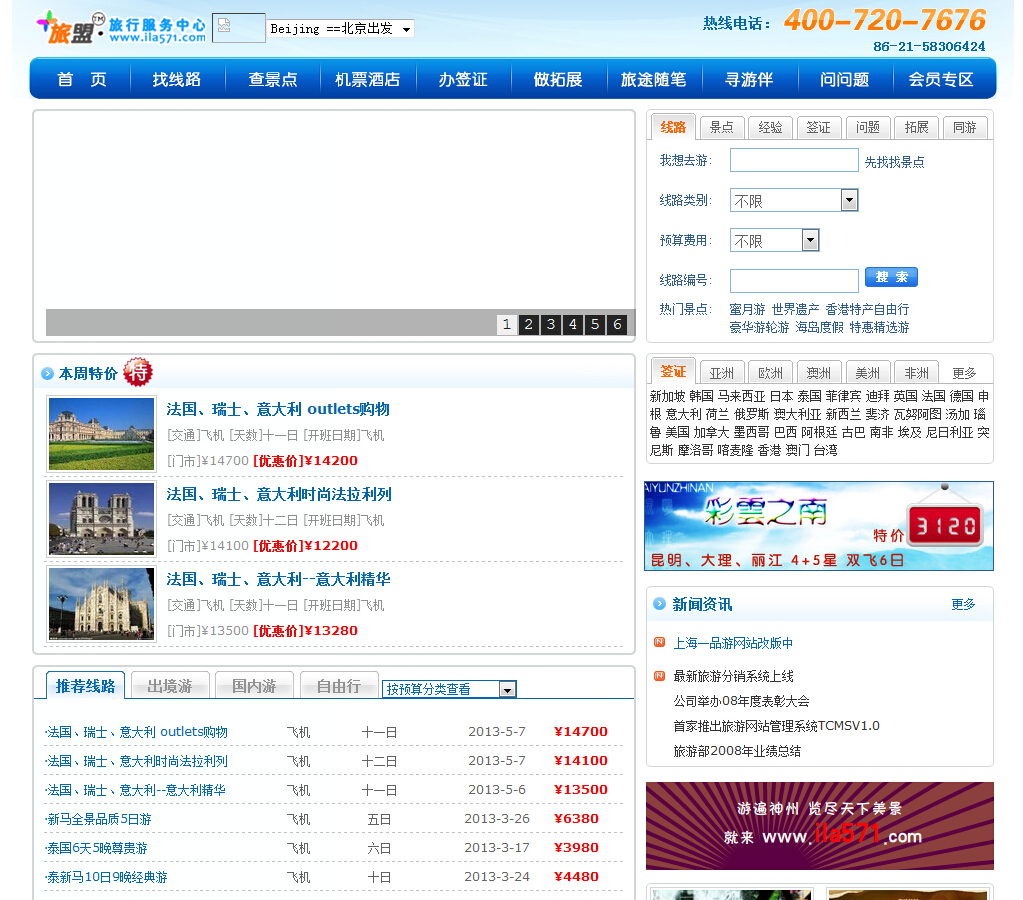
Task: Open Milan cathedral thumbnail for 意大利精华 tour
Action: pos(101,604)
